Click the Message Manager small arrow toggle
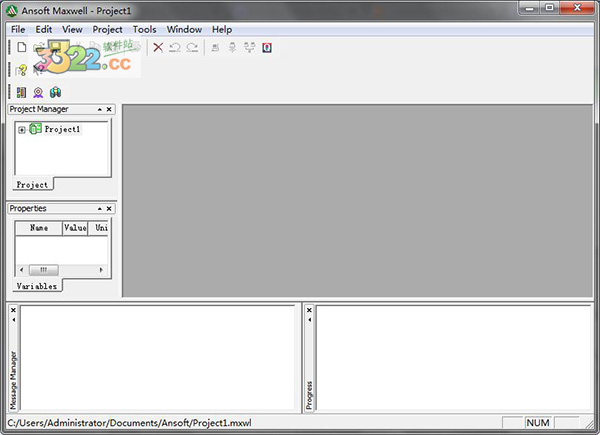 pos(14,319)
